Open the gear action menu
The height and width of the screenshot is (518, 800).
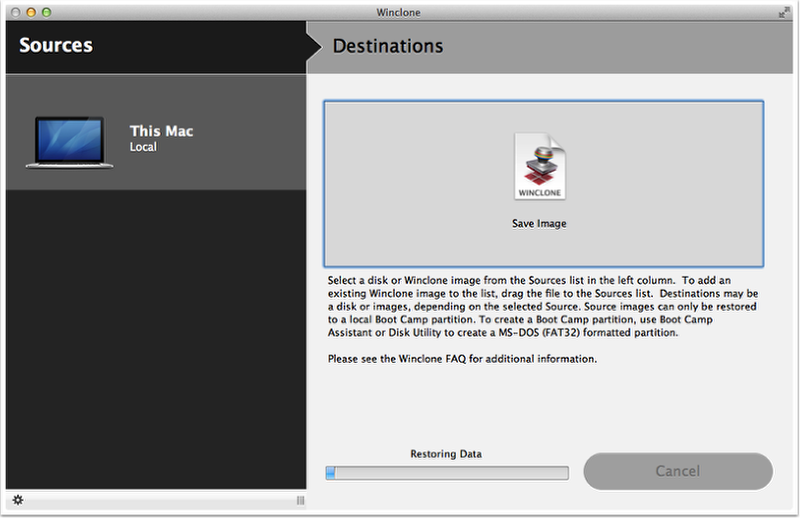[17, 500]
